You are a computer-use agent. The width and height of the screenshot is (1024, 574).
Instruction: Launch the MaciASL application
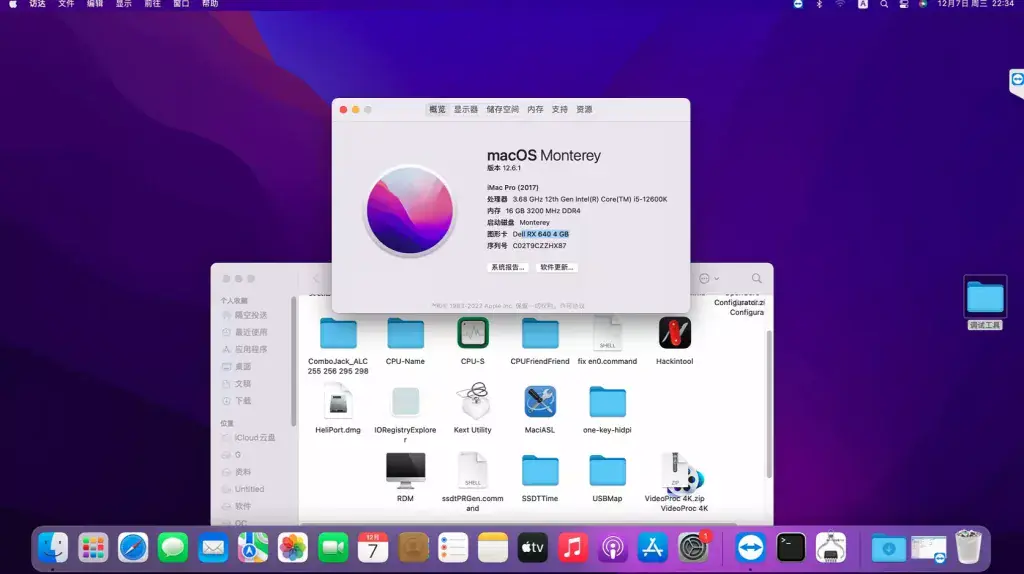[x=540, y=402]
